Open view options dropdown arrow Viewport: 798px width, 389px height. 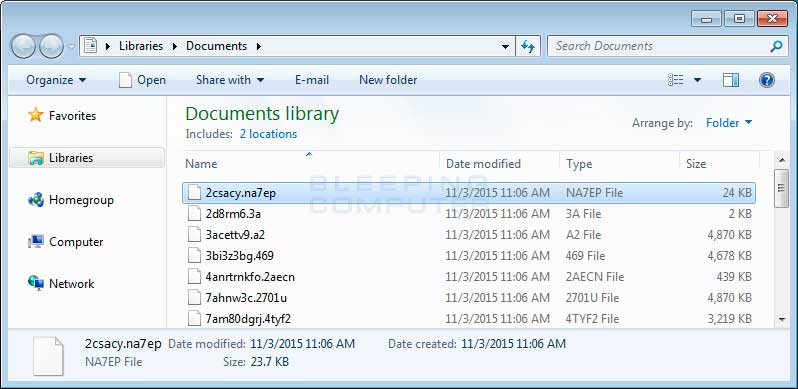697,80
